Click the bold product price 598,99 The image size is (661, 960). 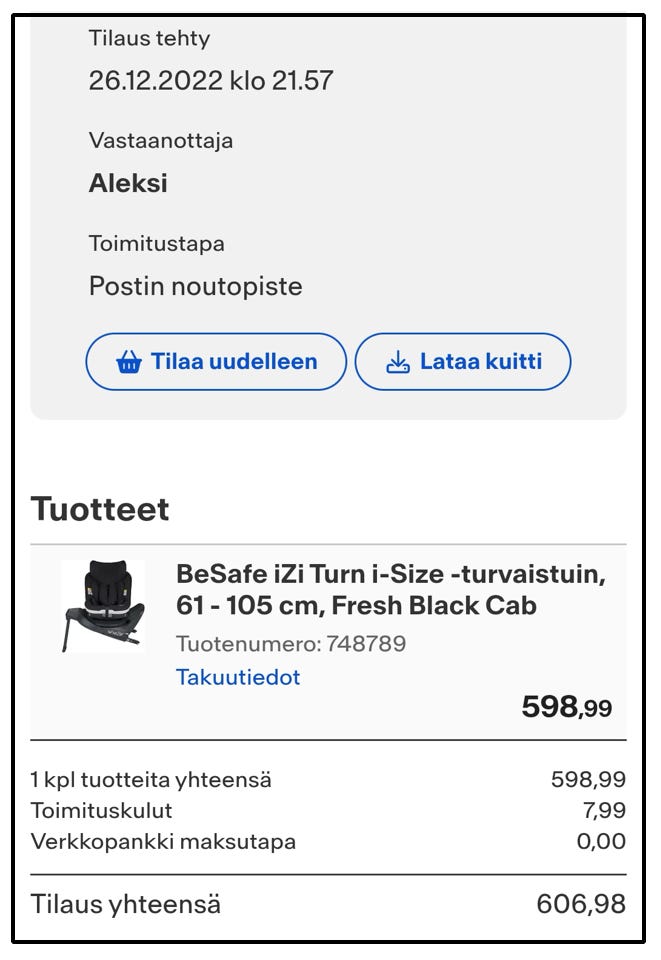coord(566,707)
